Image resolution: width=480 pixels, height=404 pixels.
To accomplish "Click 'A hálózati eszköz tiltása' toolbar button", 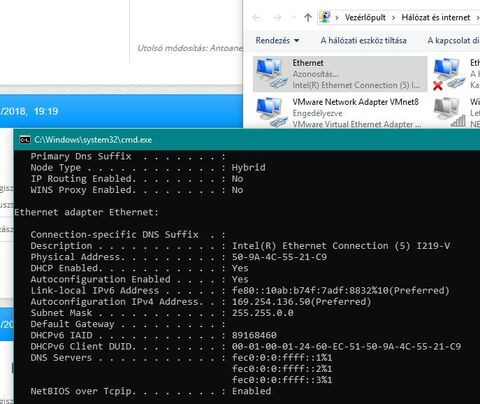I will 363,41.
